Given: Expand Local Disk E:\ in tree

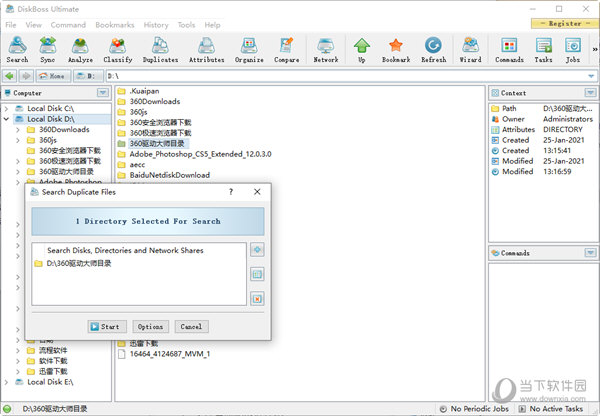Looking at the screenshot, I should pos(6,382).
